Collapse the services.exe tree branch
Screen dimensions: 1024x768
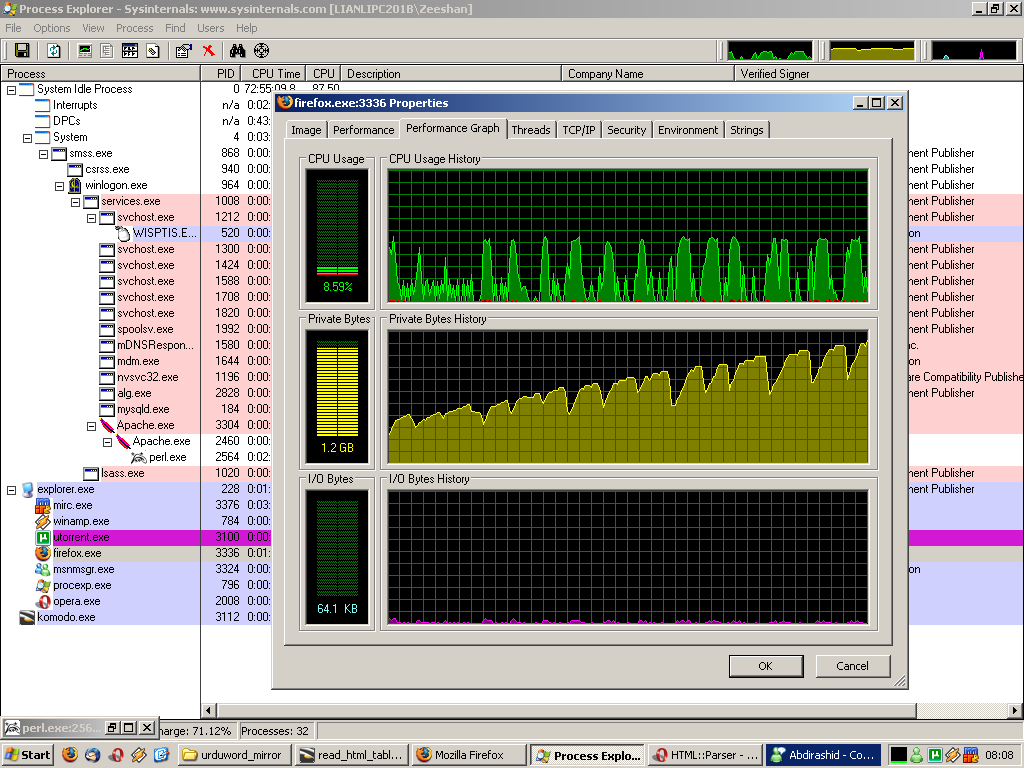(x=76, y=201)
